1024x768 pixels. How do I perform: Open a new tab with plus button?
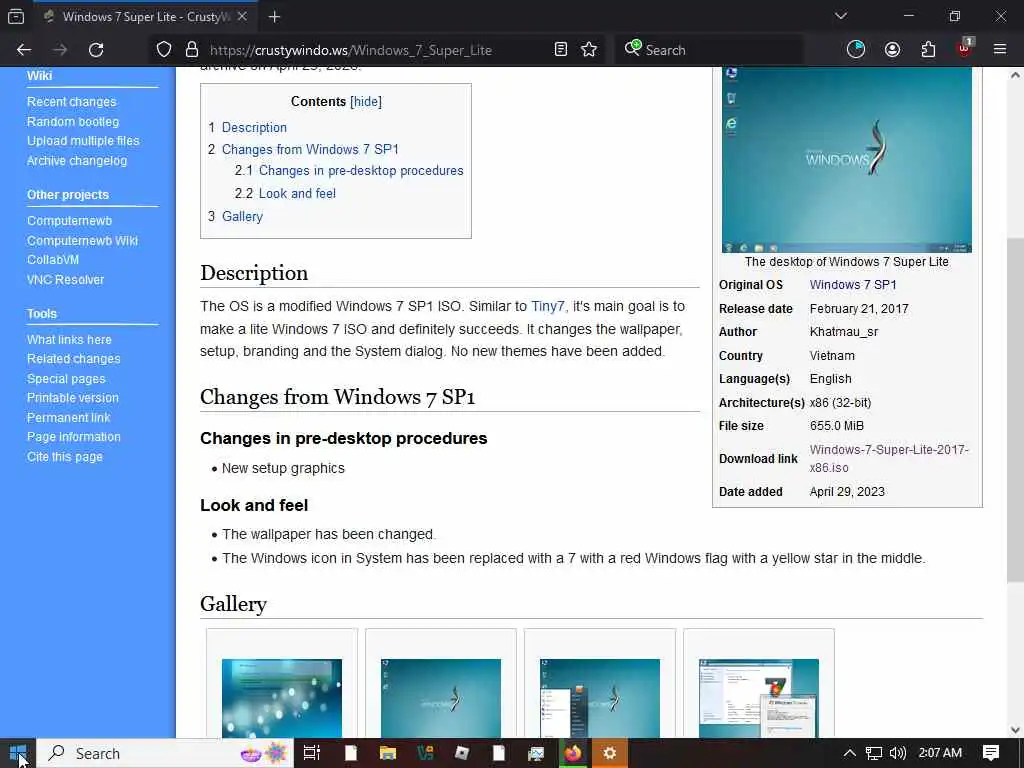[274, 17]
